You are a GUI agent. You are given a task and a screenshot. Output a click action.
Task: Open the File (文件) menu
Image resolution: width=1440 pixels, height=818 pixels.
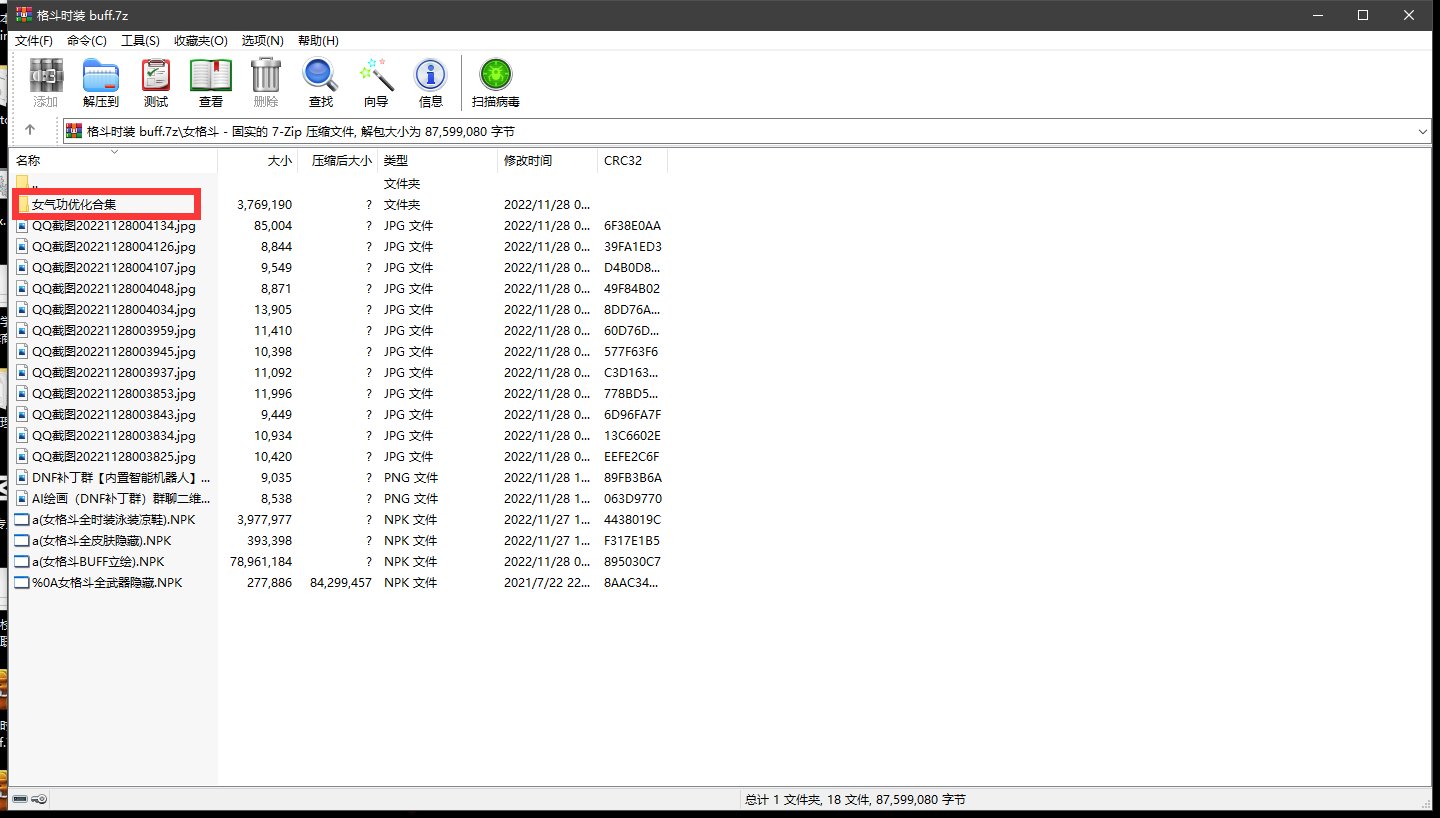[33, 41]
